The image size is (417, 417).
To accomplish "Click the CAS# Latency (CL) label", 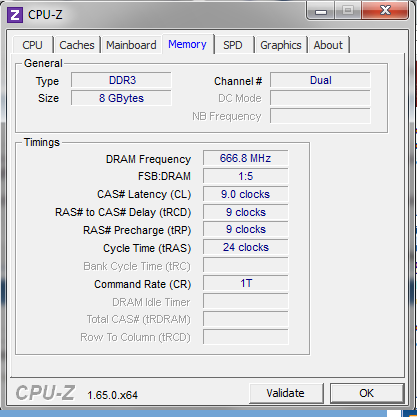I will coord(144,194).
